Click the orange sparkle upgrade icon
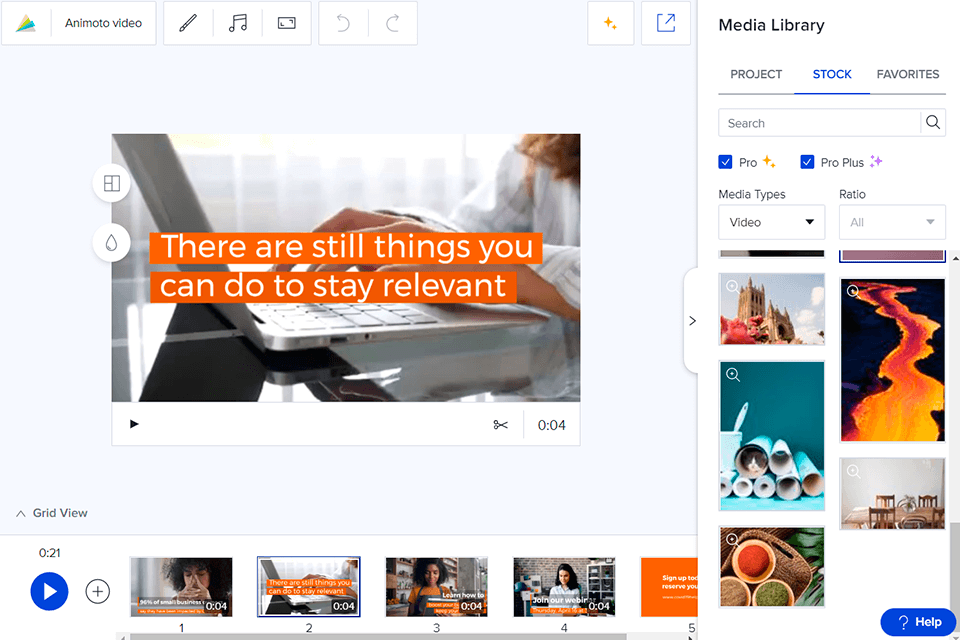The width and height of the screenshot is (960, 640). 610,23
